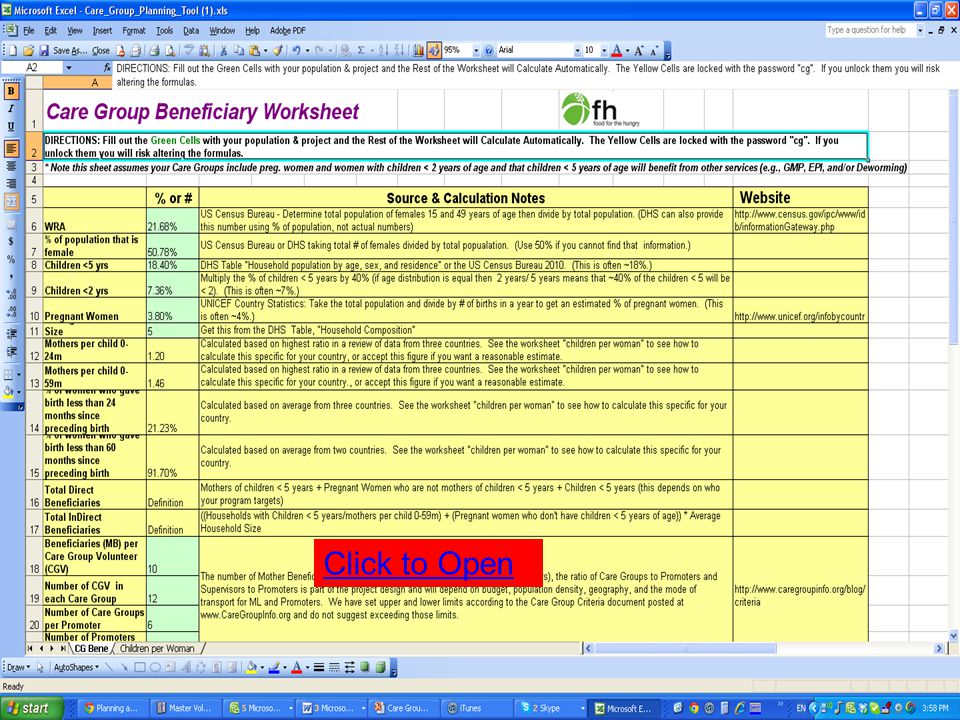Open the Undo history dropdown arrow
The width and height of the screenshot is (960, 720).
point(307,50)
